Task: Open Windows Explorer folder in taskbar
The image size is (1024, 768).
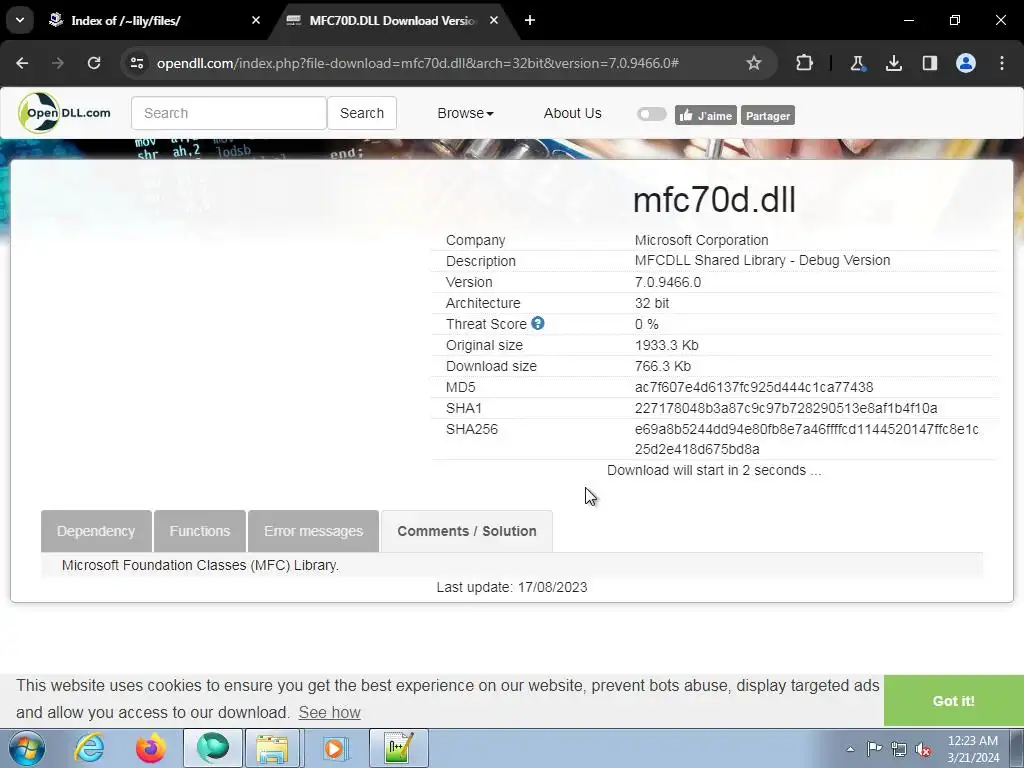Action: click(x=272, y=748)
